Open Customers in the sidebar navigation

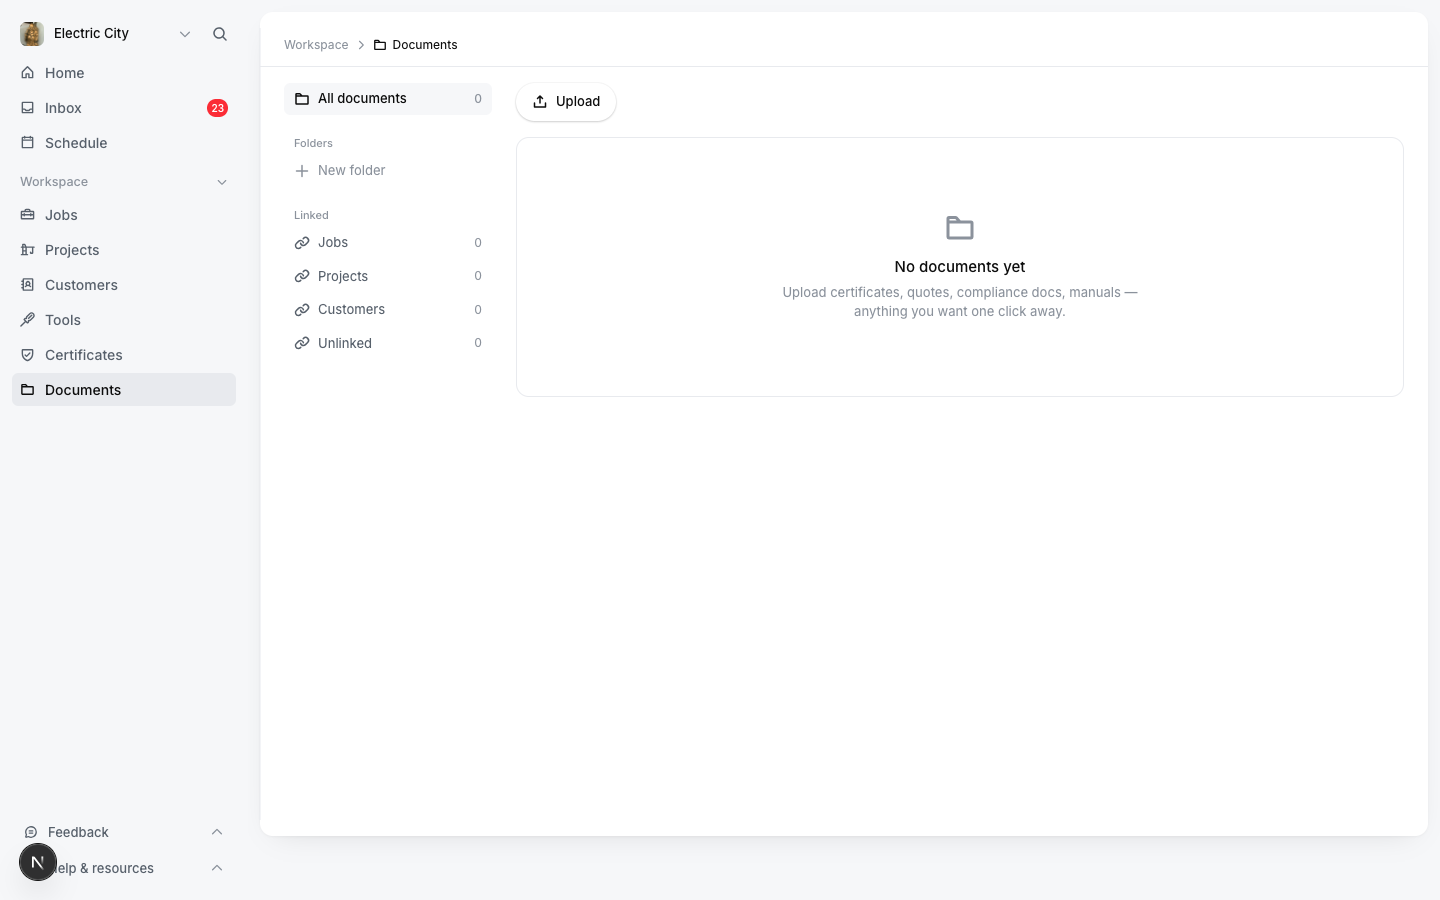tap(124, 285)
